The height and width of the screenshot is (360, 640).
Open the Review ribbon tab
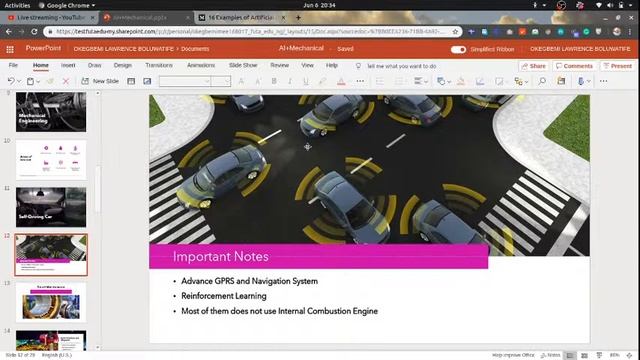[279, 65]
